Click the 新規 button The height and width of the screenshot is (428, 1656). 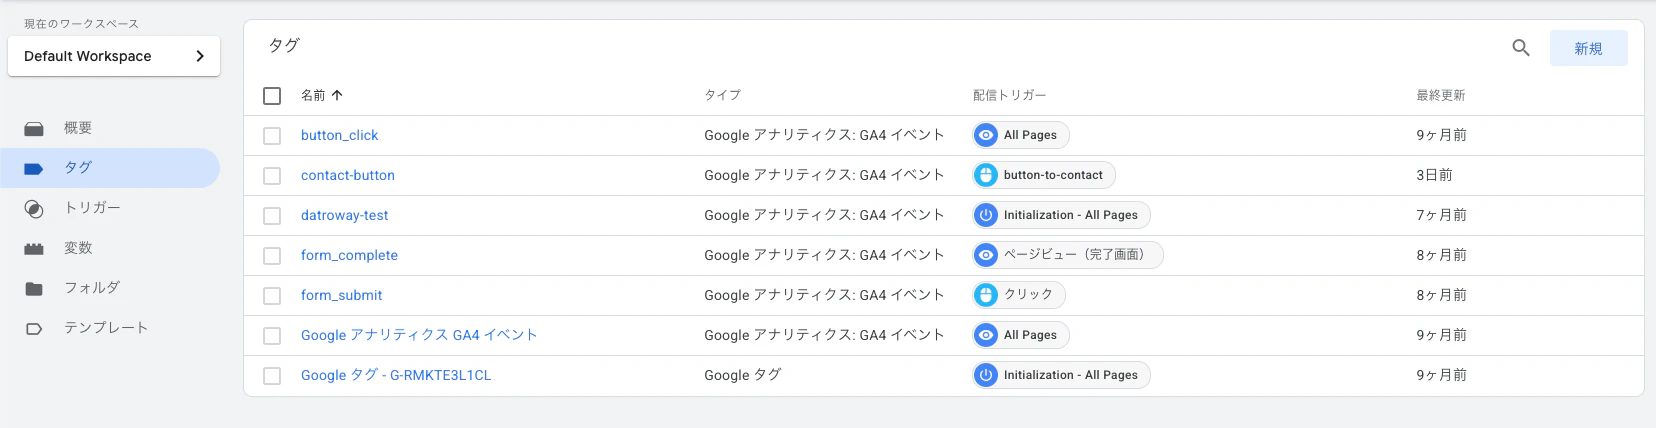1588,48
